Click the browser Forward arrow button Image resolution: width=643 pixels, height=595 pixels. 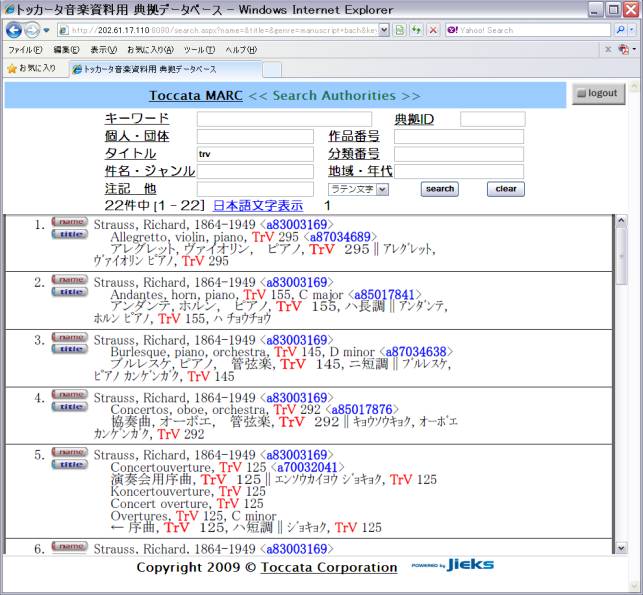pyautogui.click(x=32, y=30)
